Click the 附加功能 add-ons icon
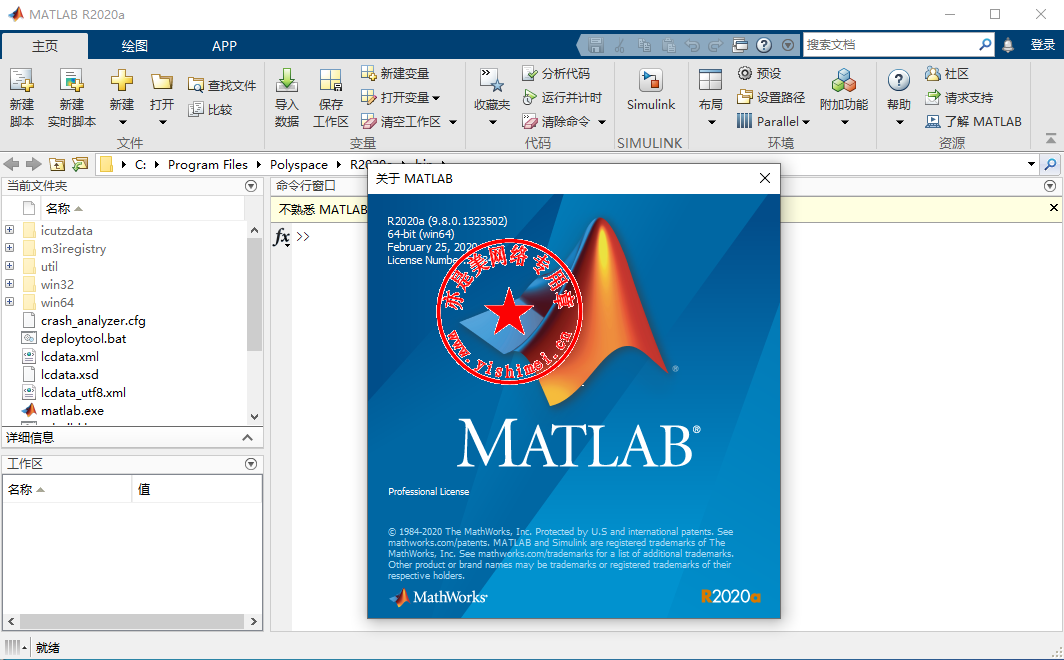 [843, 81]
